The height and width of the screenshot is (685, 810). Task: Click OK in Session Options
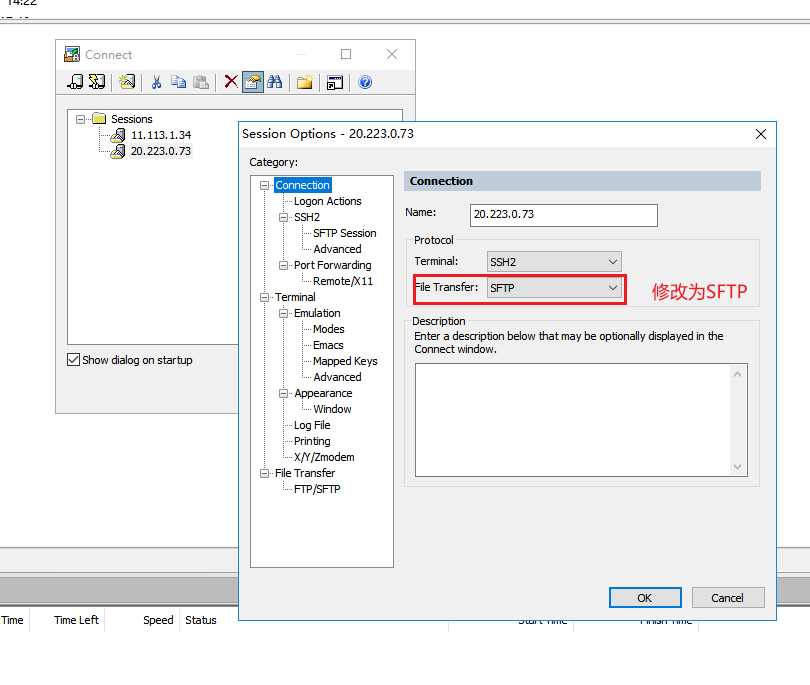[645, 598]
